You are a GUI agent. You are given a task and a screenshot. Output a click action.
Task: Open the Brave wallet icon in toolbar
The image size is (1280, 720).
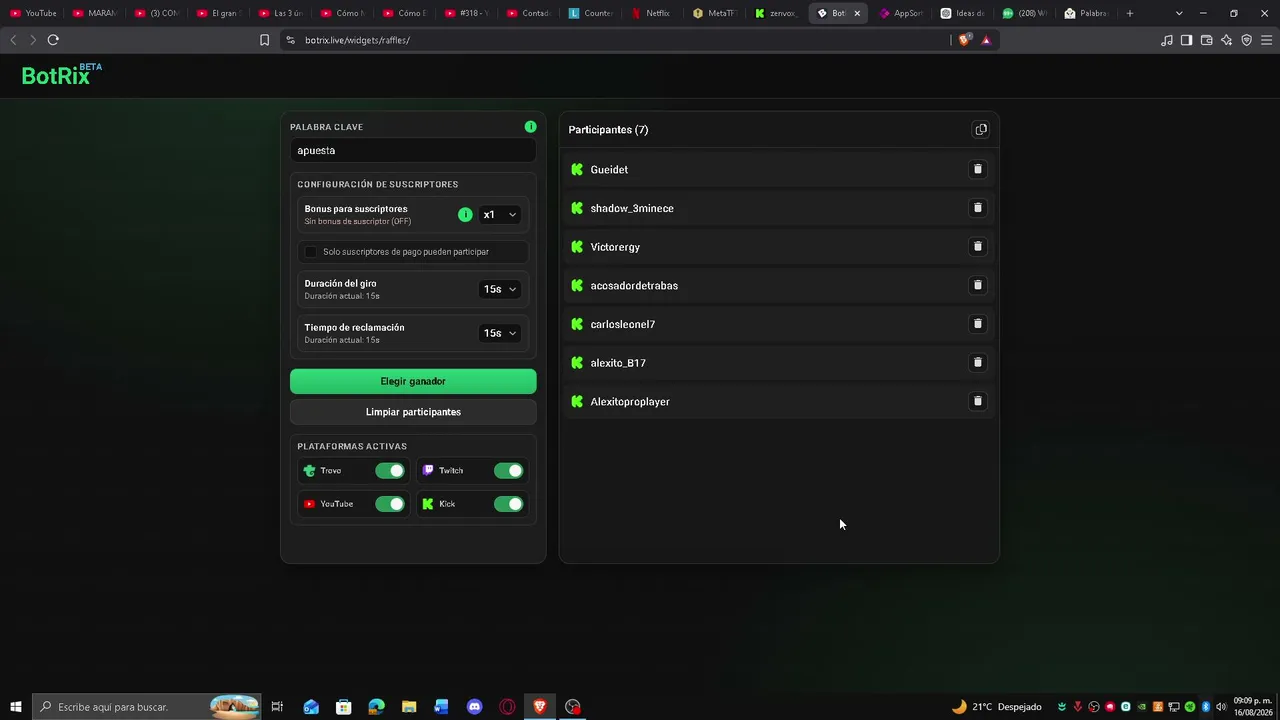coord(1206,40)
